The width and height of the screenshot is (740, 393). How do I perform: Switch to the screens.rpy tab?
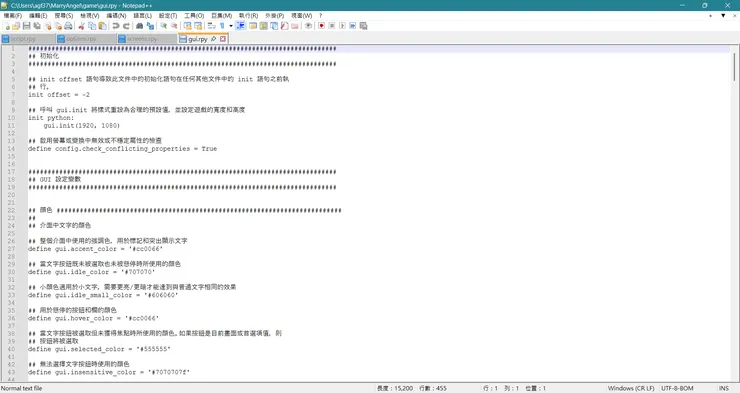click(146, 39)
